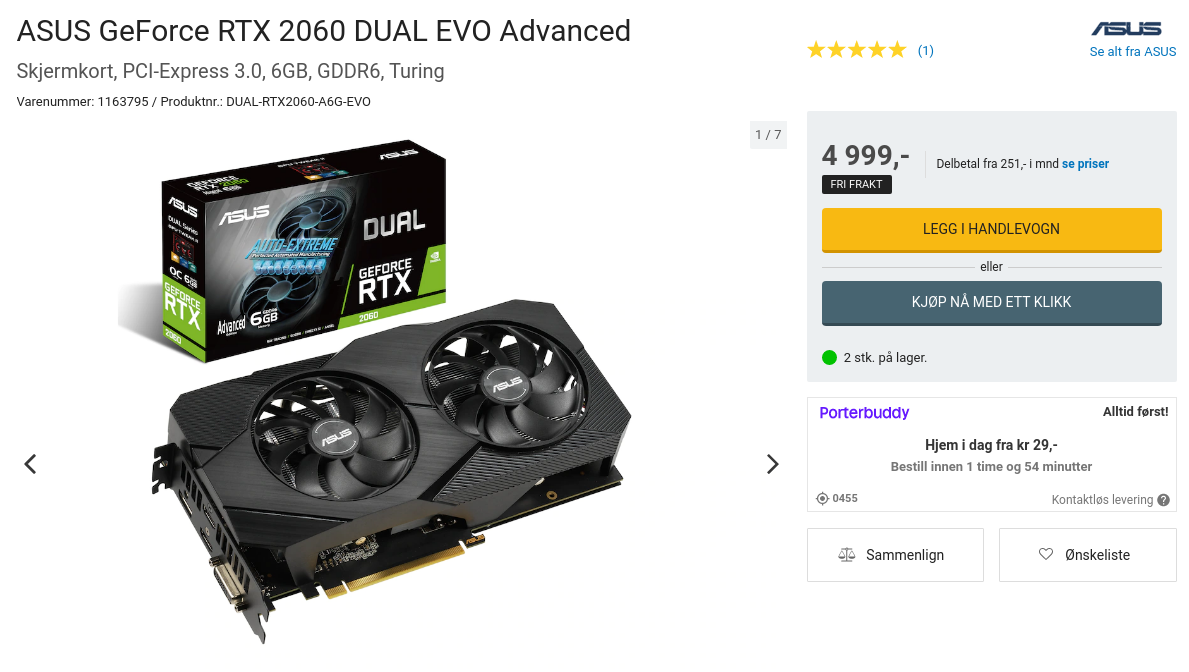The image size is (1189, 672).
Task: Click the main graphics card product image
Action: pos(377,390)
